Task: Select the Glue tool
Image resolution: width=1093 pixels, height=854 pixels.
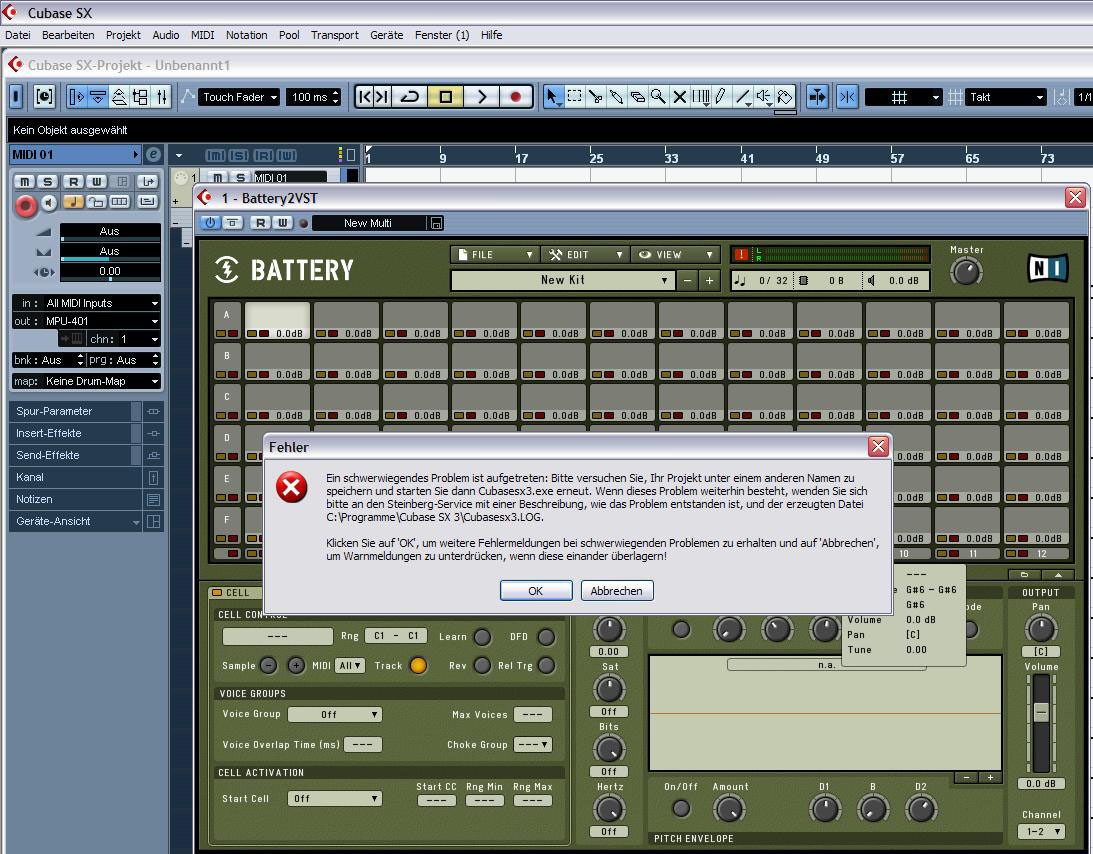Action: pyautogui.click(x=616, y=97)
